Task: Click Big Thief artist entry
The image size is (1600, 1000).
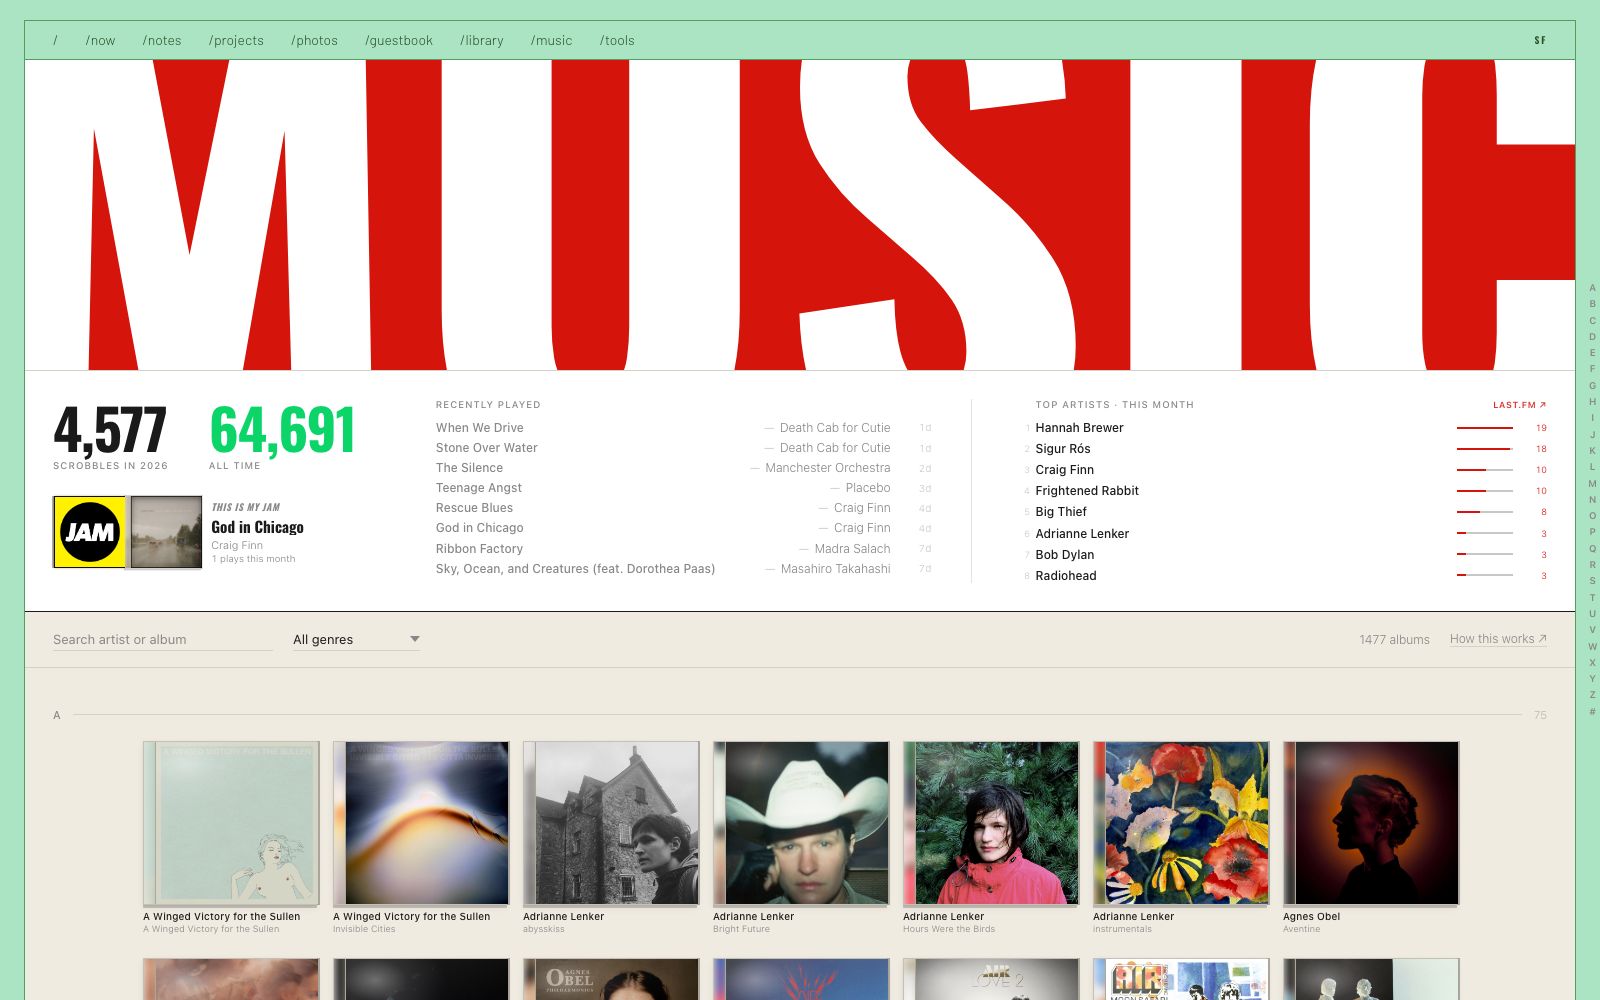Action: coord(1061,512)
